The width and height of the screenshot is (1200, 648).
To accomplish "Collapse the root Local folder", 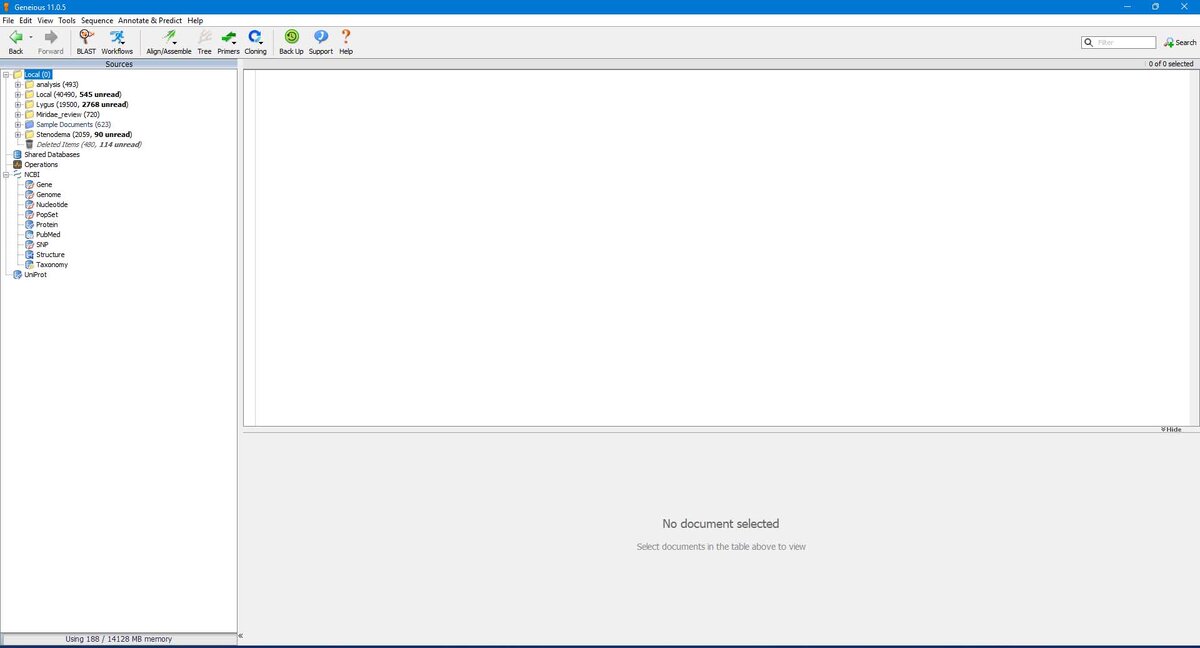I will pos(6,75).
